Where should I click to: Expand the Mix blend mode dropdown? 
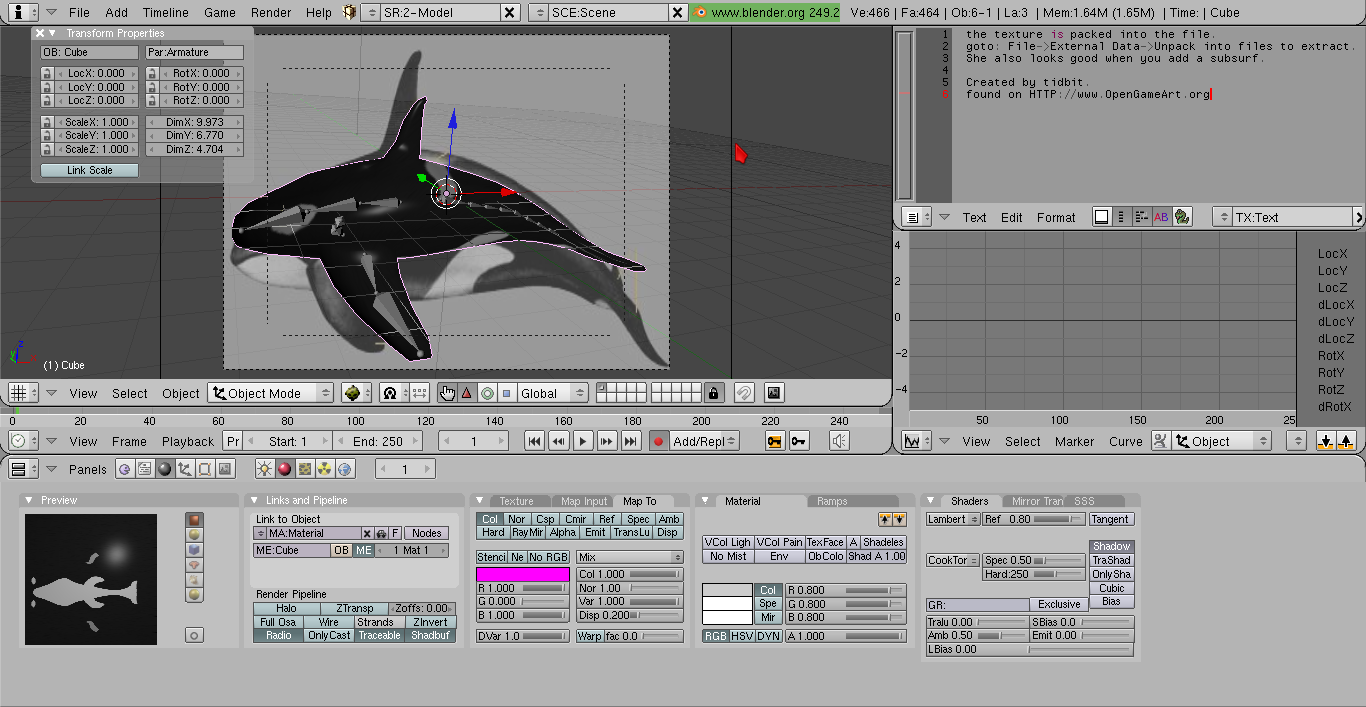[x=630, y=557]
